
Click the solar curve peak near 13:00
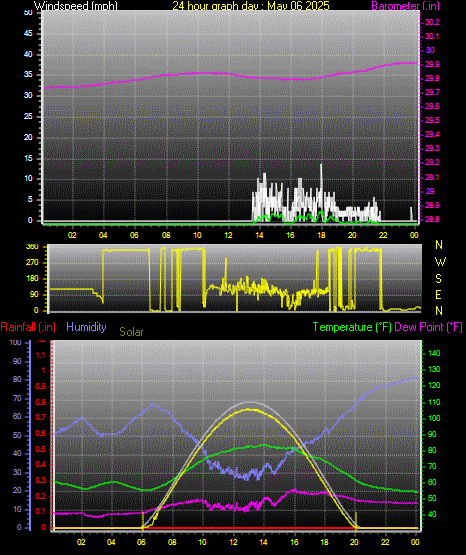(x=248, y=410)
